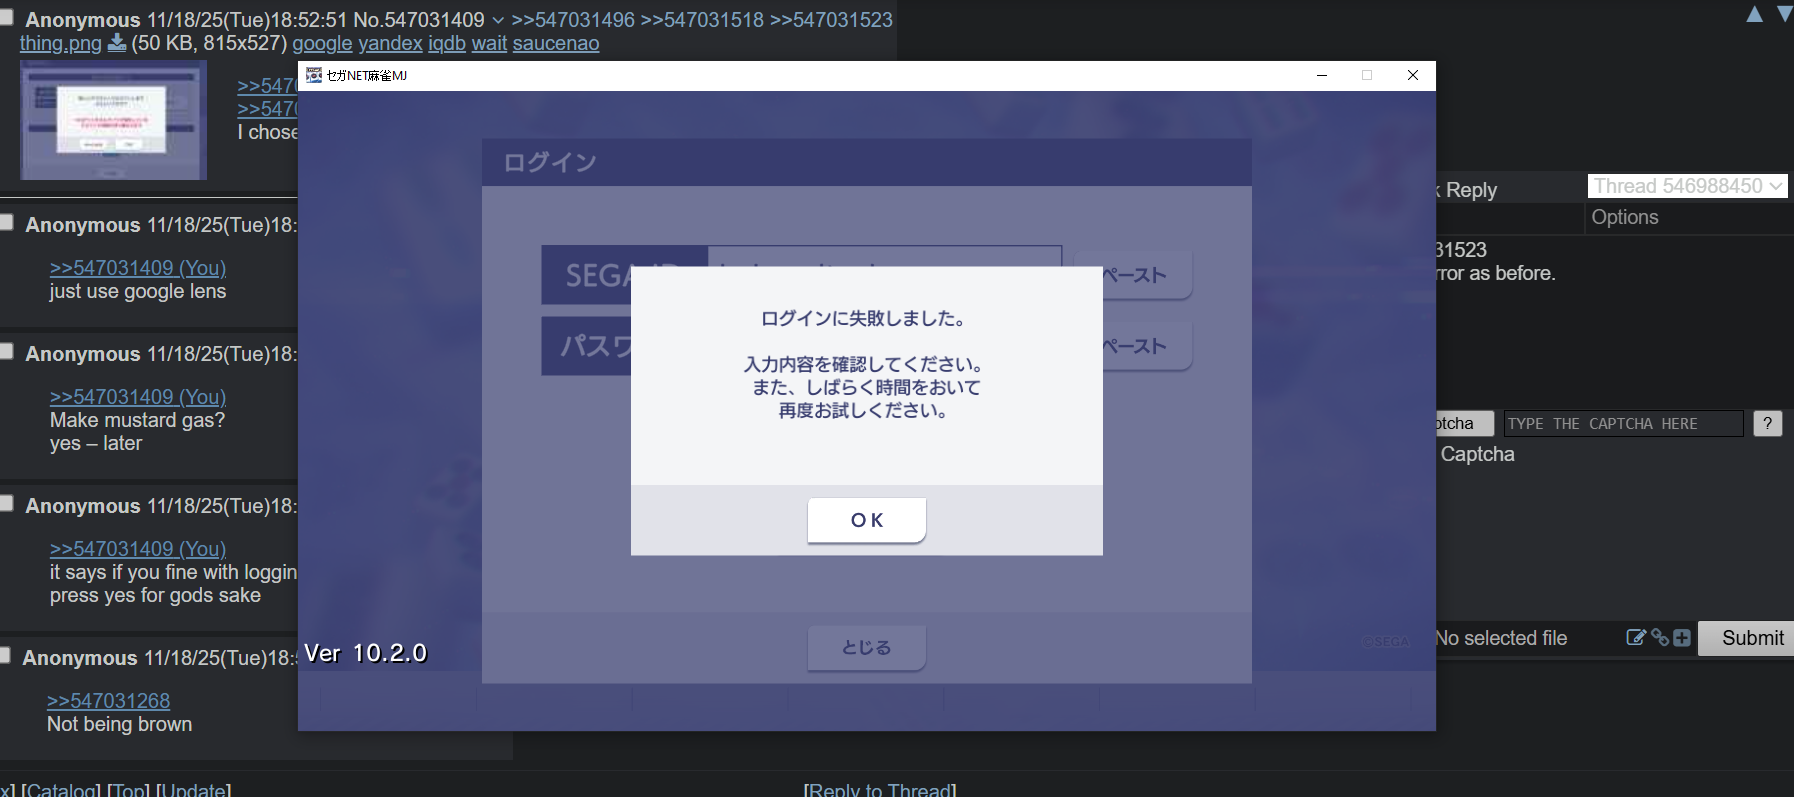Viewport: 1794px width, 797px height.
Task: Click the 'Captcha' label under the captcha field
Action: 1478,454
